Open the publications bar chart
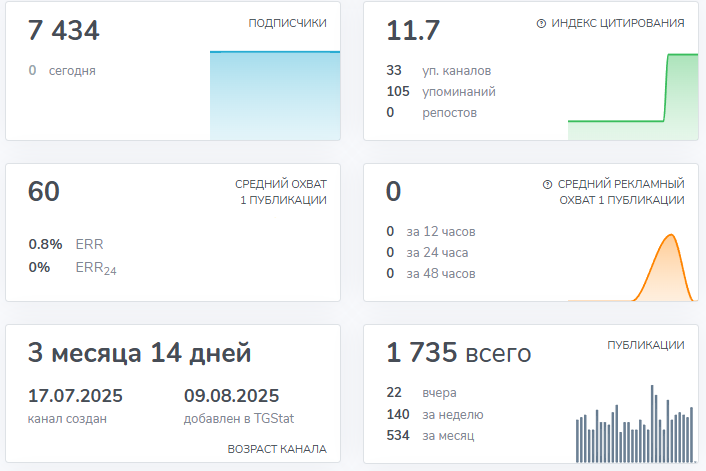The height and width of the screenshot is (471, 706). point(634,425)
